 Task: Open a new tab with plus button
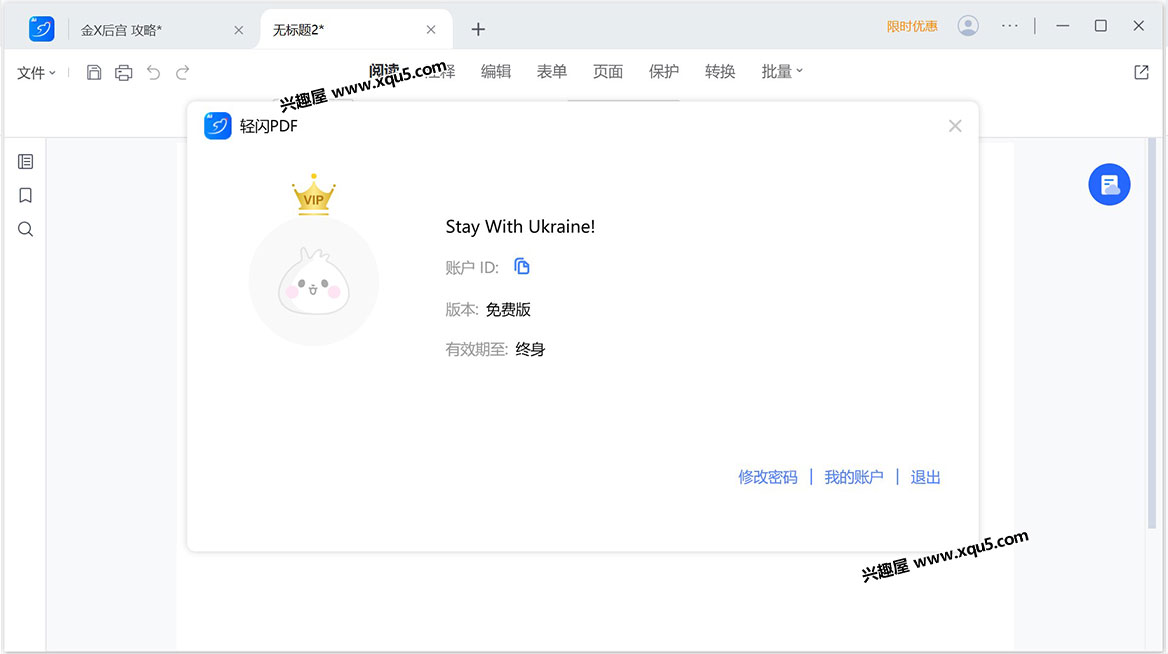[x=478, y=29]
